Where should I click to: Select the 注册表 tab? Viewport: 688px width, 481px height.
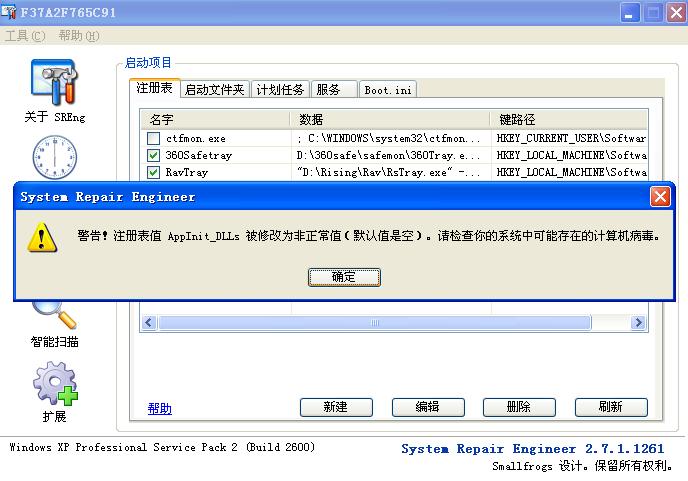(154, 88)
